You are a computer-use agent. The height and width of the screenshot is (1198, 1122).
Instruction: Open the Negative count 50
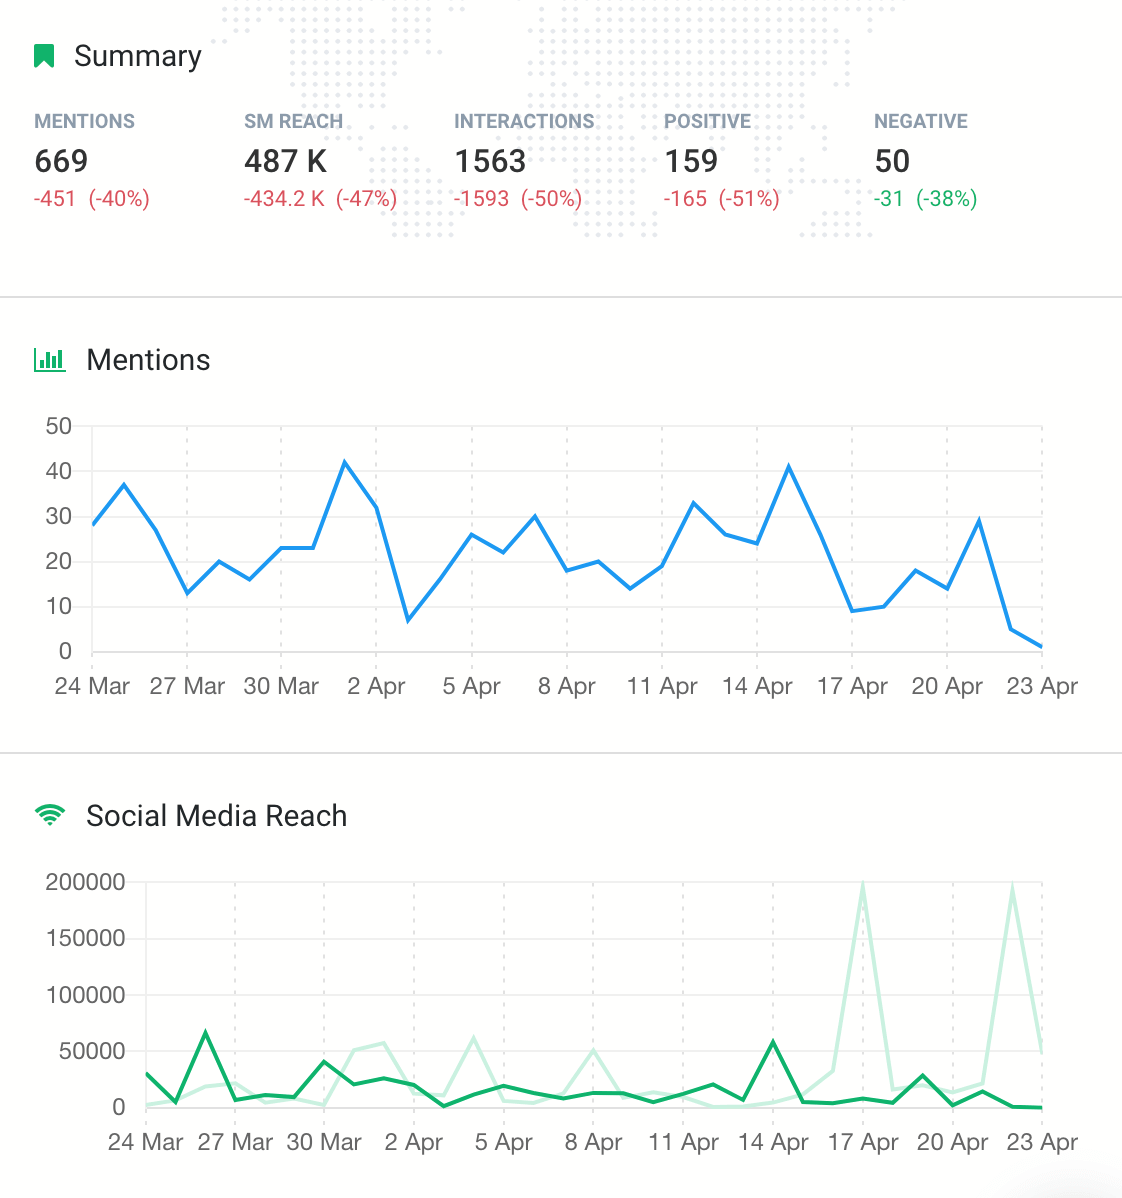tap(892, 161)
